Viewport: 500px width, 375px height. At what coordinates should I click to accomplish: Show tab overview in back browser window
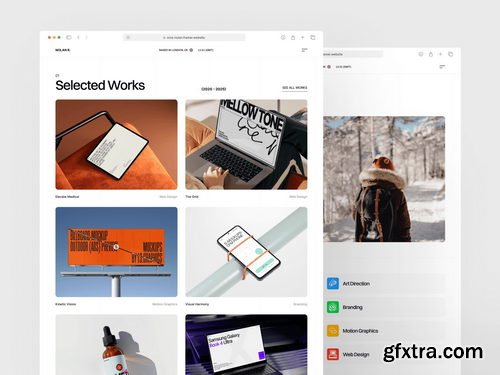(450, 54)
